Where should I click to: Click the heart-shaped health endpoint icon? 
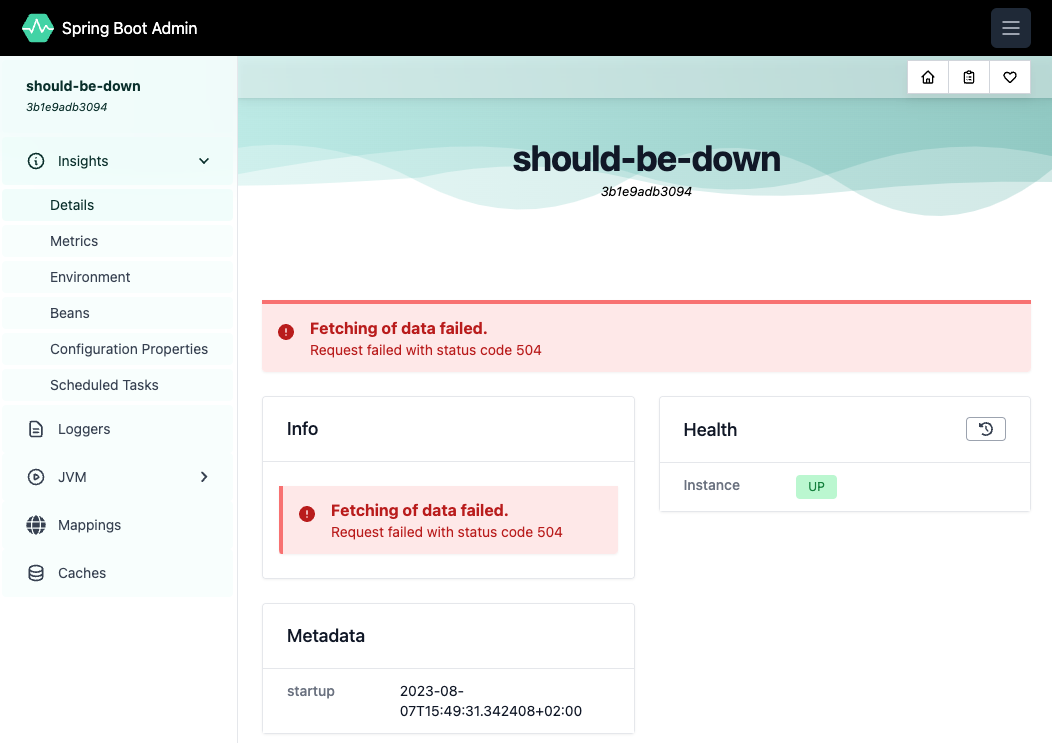click(1009, 77)
